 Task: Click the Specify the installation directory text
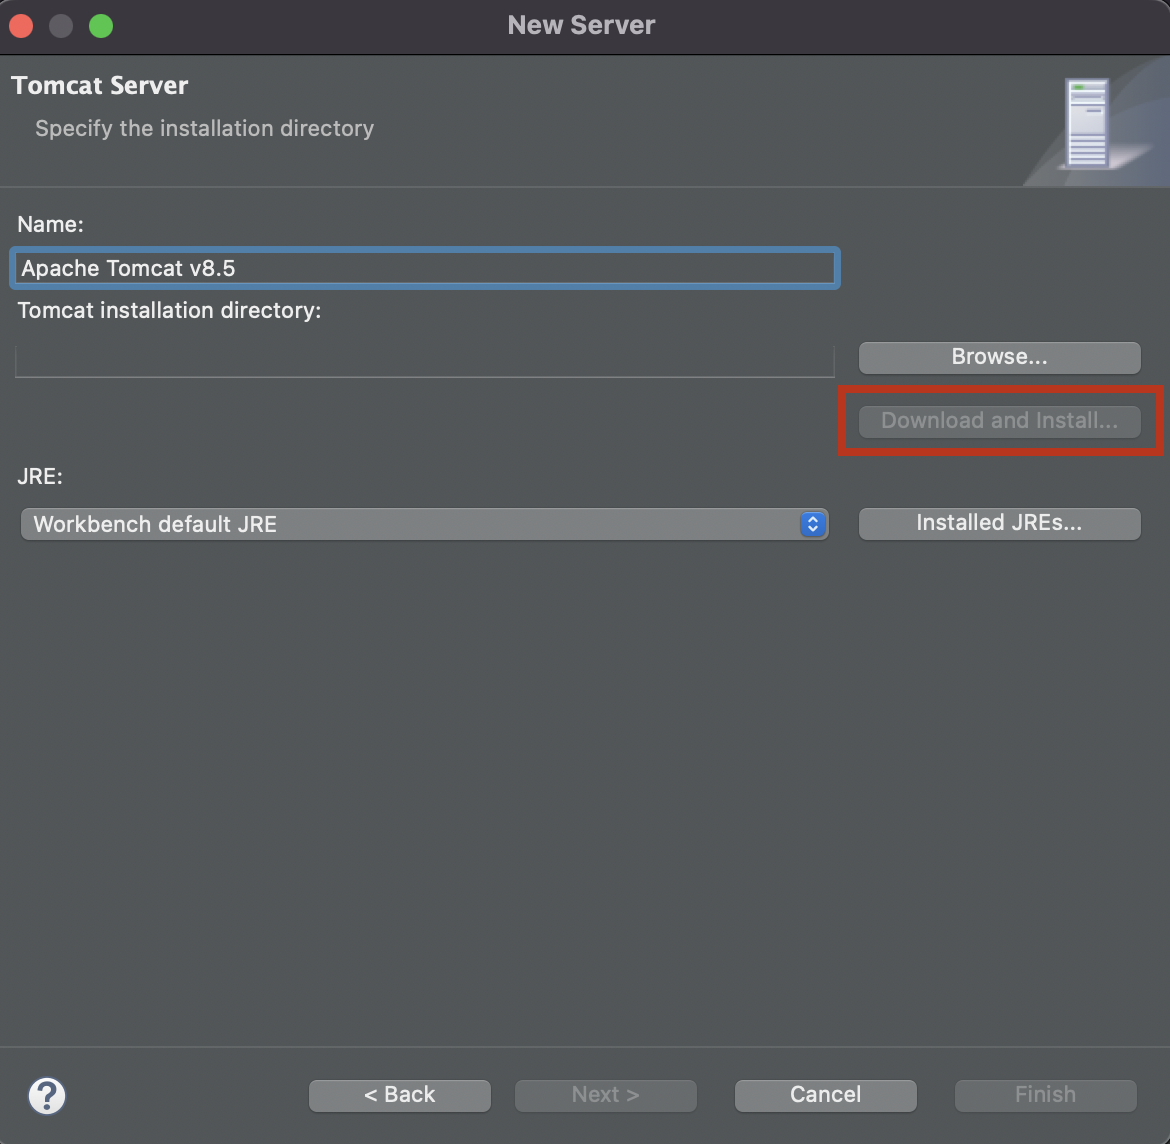[204, 128]
